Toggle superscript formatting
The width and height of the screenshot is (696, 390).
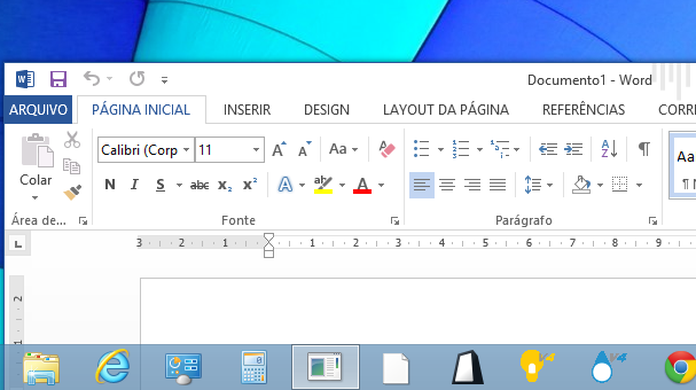tap(250, 184)
